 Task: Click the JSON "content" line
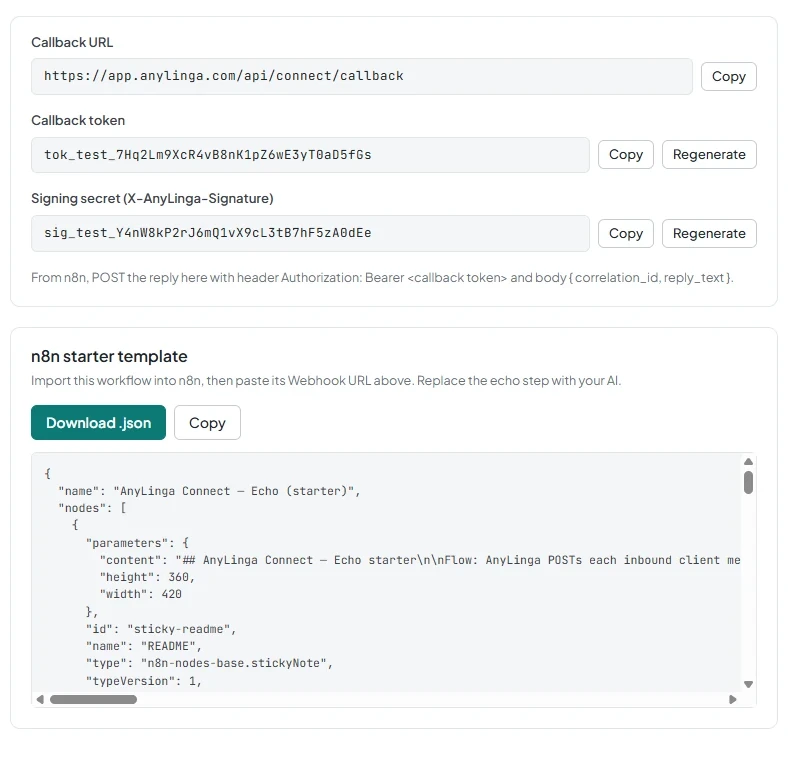pos(420,560)
